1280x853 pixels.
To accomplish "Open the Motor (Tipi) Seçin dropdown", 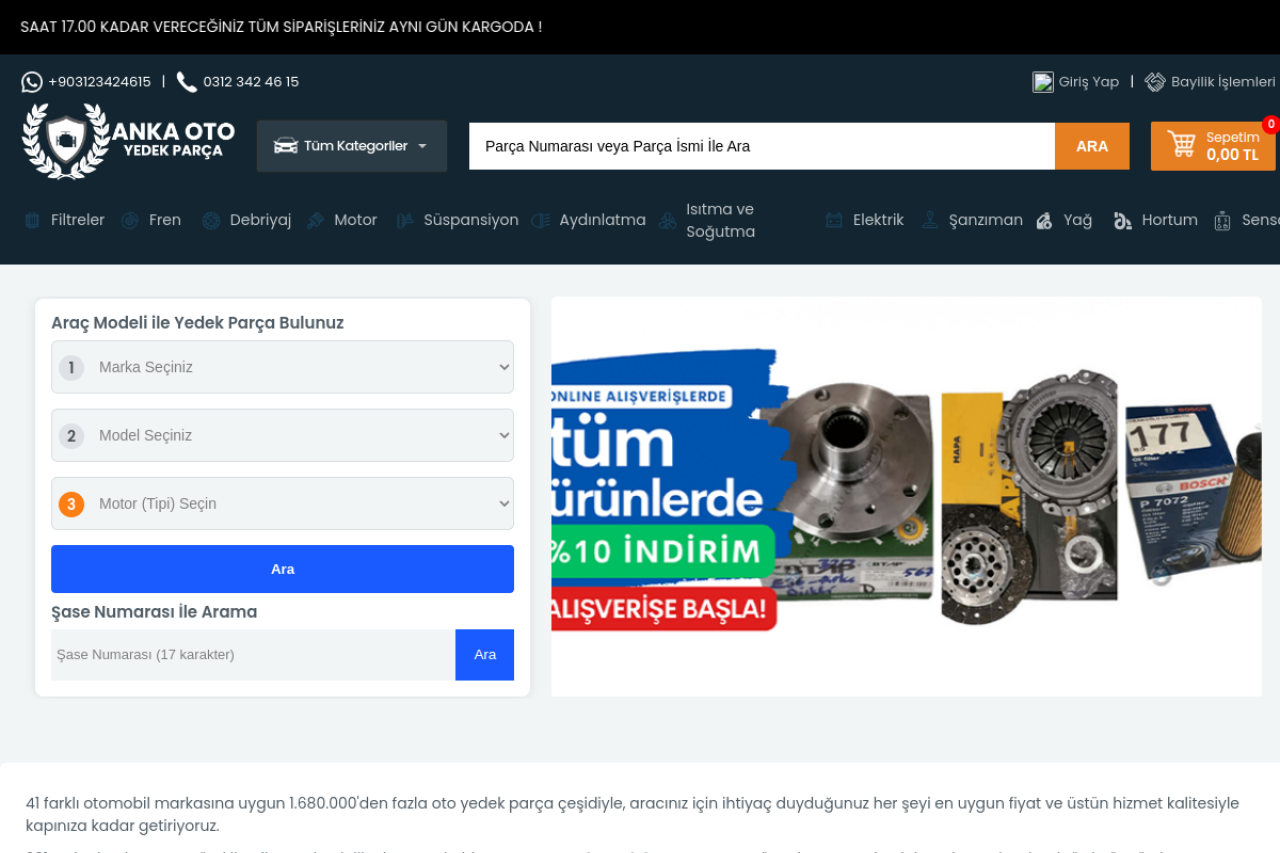I will tap(282, 503).
